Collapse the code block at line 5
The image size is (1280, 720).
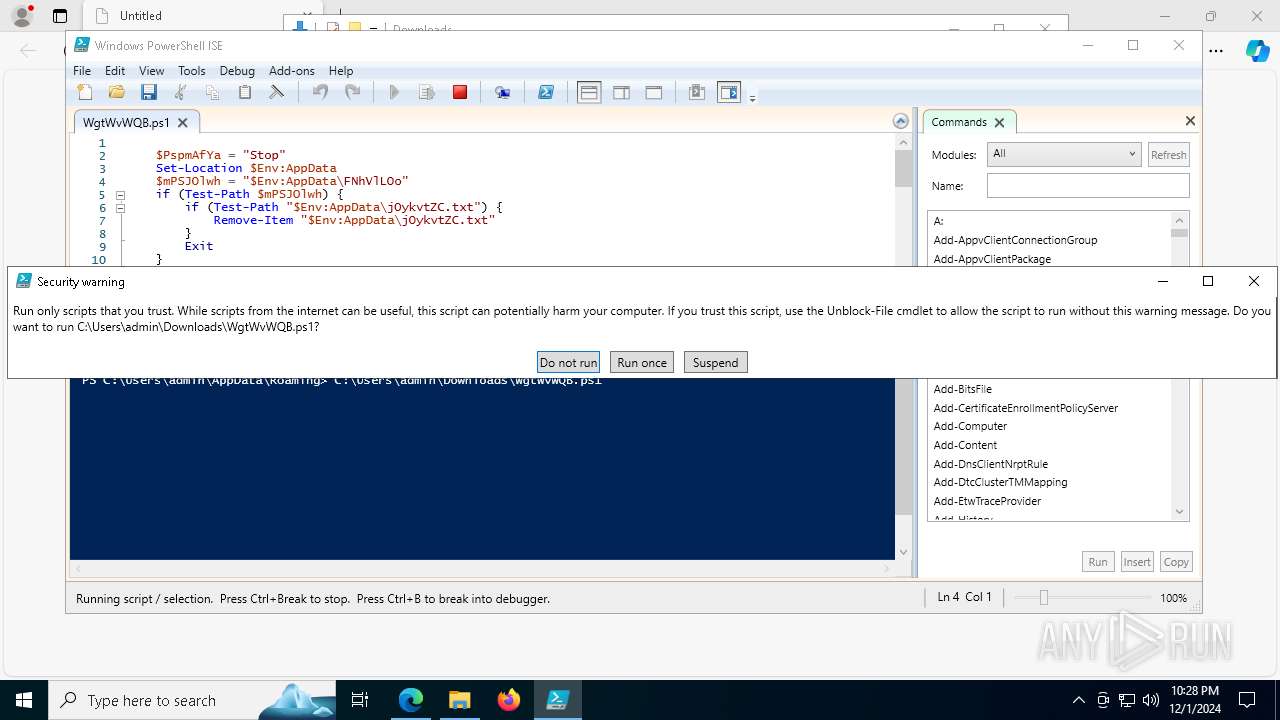(x=120, y=195)
